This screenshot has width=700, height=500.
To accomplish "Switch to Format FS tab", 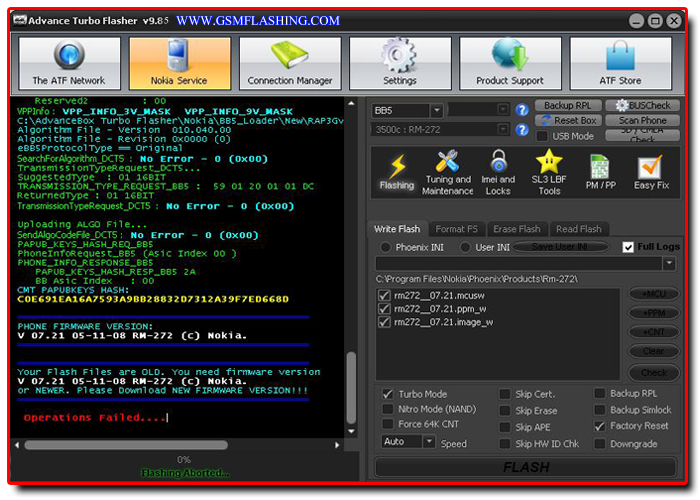I will 457,229.
